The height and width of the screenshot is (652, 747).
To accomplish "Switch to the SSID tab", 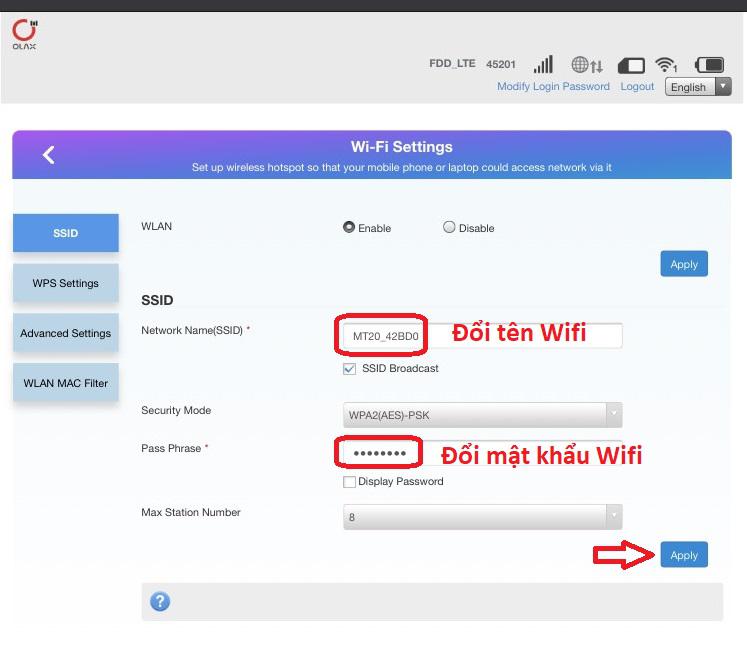I will 66,233.
